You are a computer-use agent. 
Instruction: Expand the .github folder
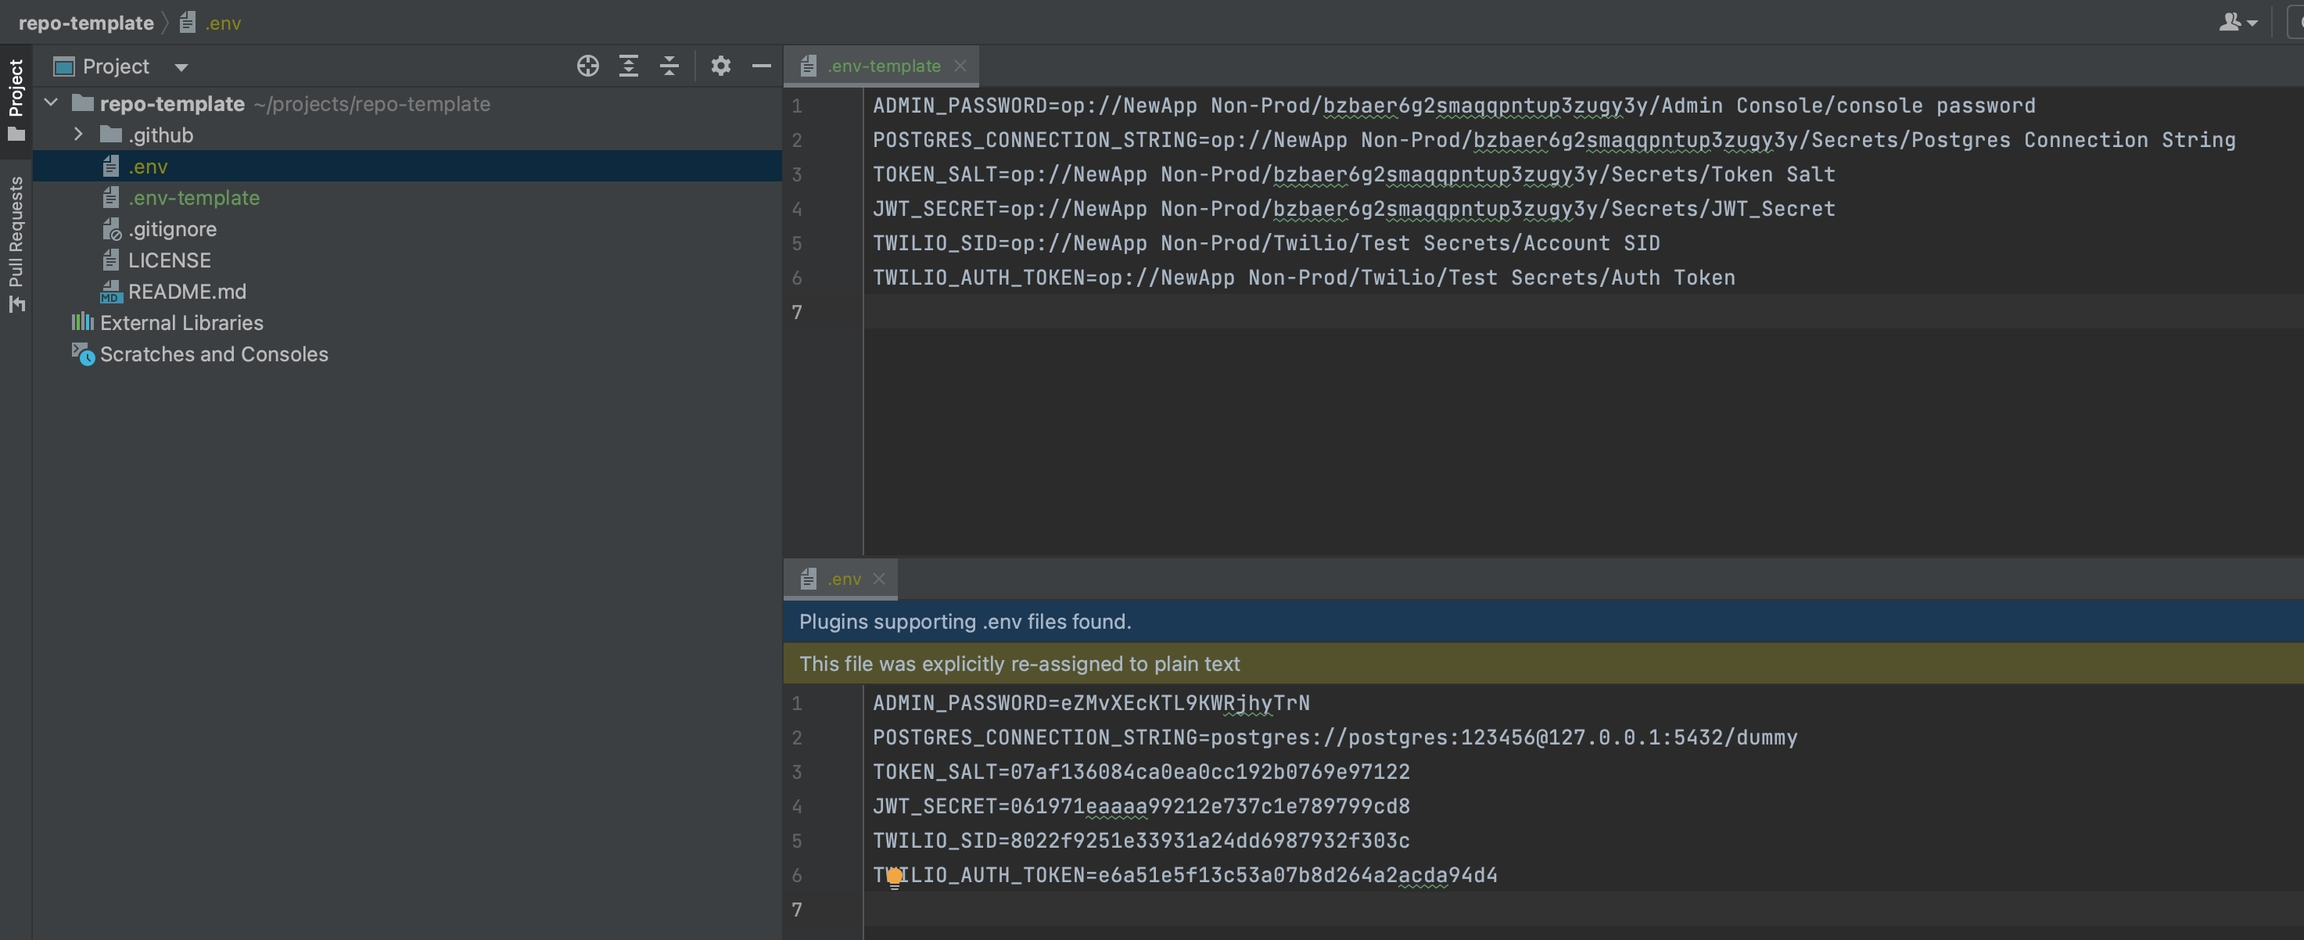pos(78,134)
